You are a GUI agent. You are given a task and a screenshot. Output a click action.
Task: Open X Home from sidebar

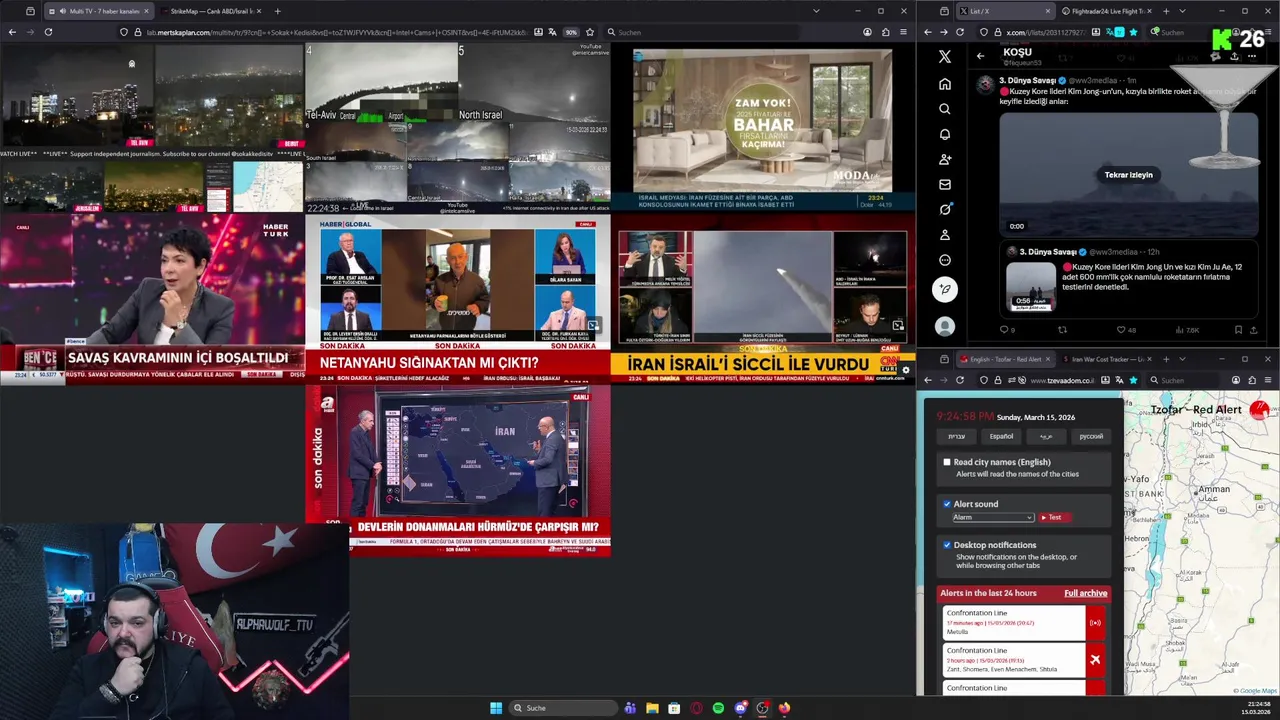[x=944, y=84]
